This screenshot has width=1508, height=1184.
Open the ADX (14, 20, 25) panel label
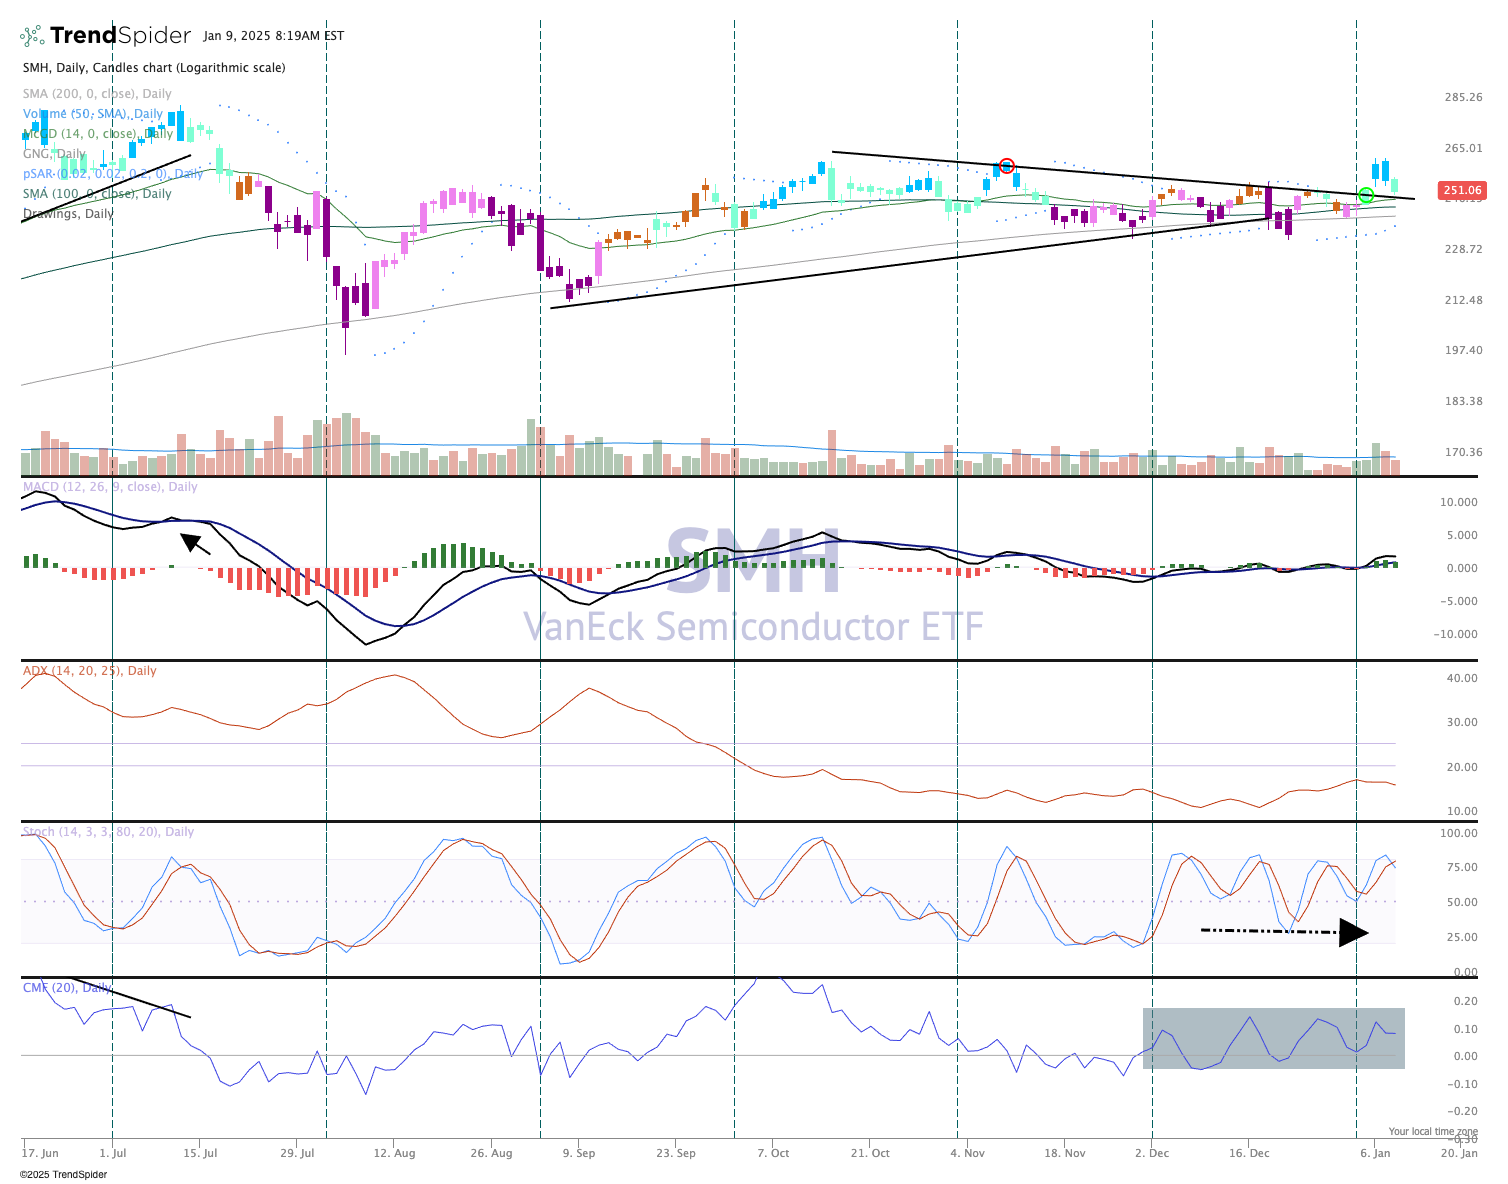(x=89, y=671)
